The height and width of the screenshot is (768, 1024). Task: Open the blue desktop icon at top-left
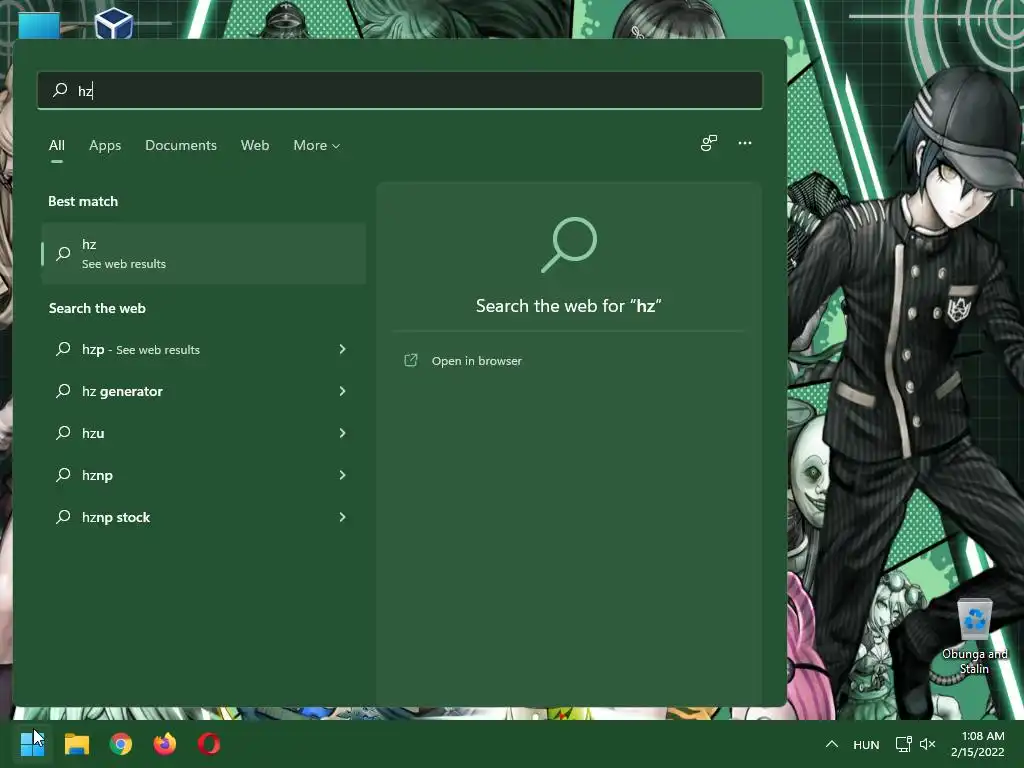pyautogui.click(x=39, y=25)
